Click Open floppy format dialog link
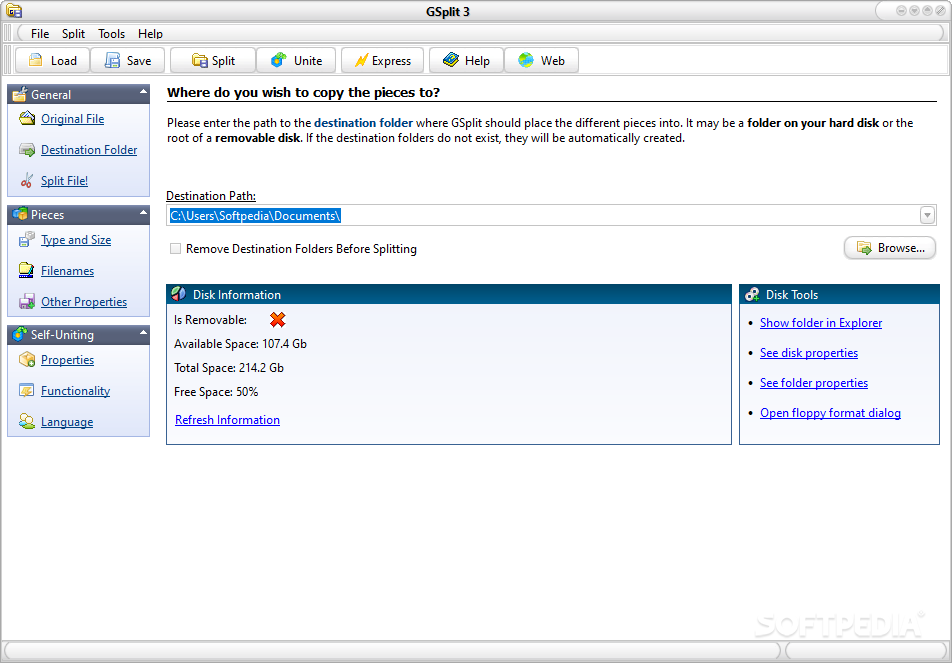 (830, 413)
